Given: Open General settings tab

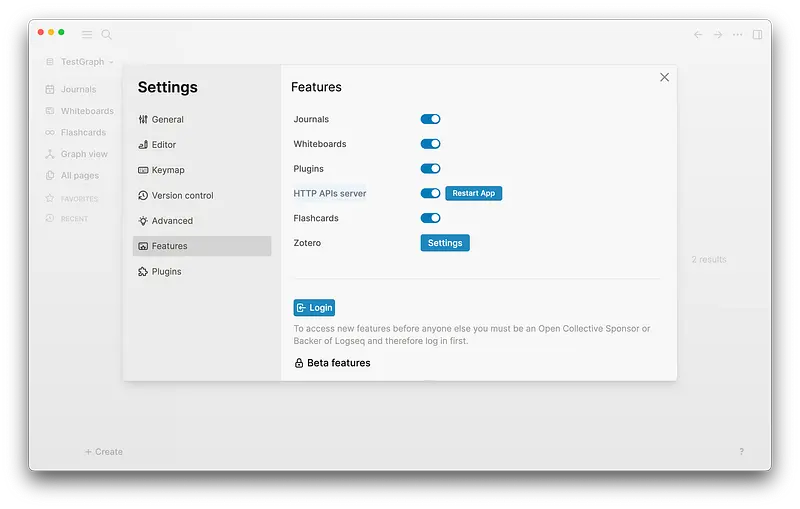Looking at the screenshot, I should click(202, 119).
